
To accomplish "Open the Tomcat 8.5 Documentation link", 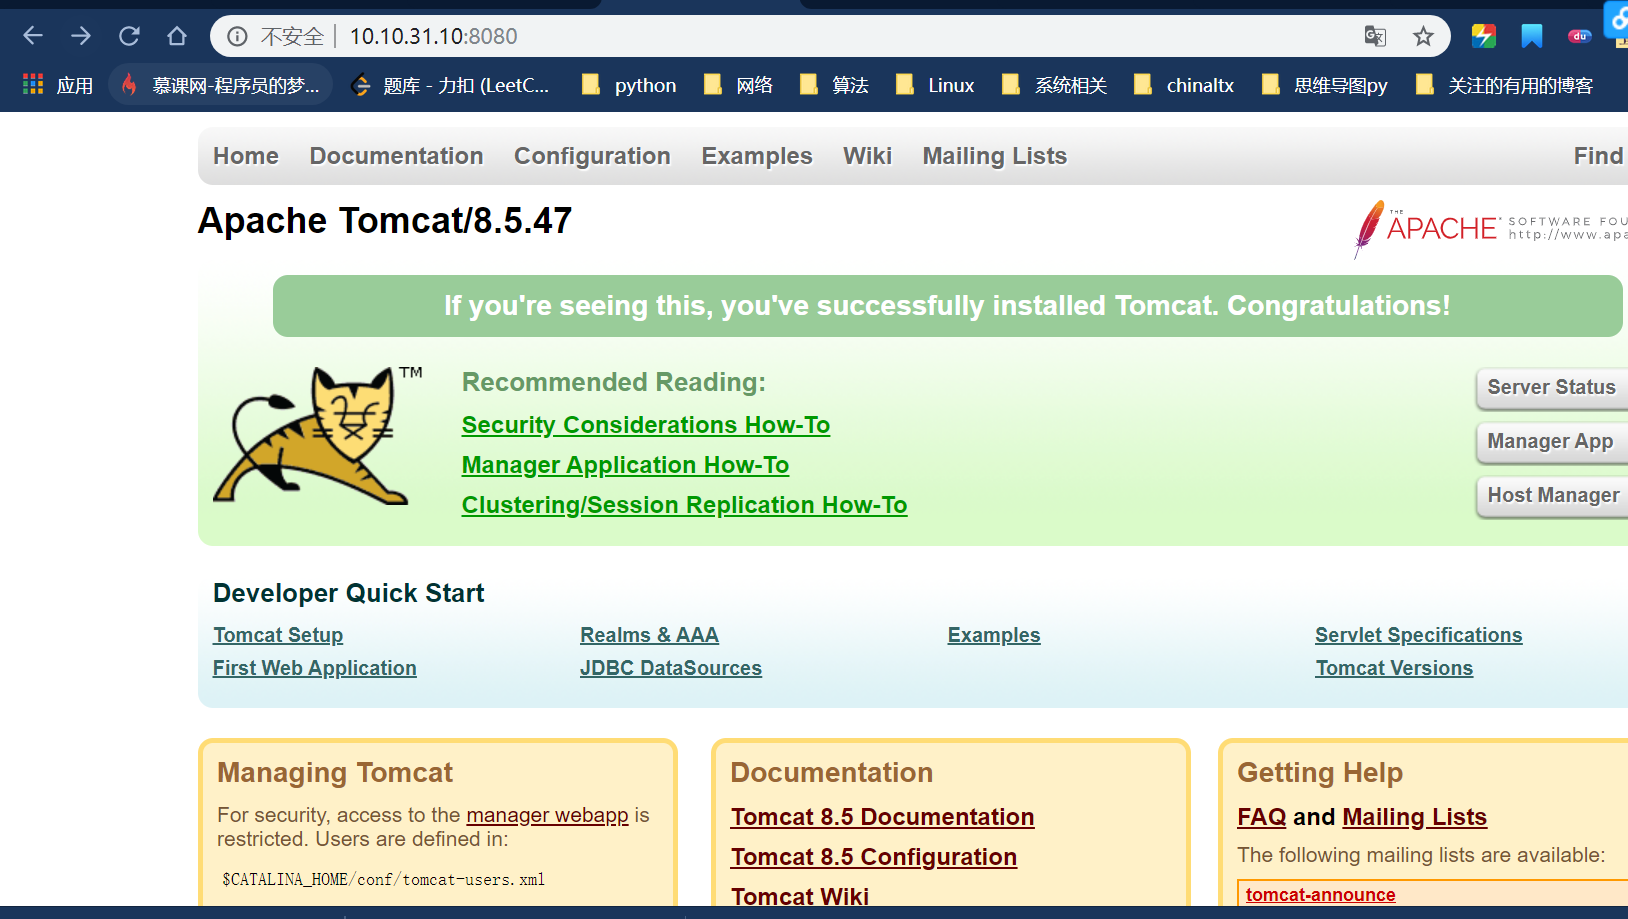I will pos(882,817).
